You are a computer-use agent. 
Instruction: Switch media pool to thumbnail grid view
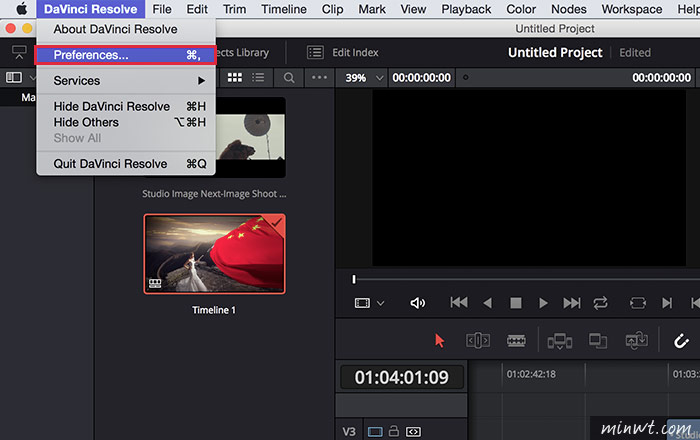point(235,78)
